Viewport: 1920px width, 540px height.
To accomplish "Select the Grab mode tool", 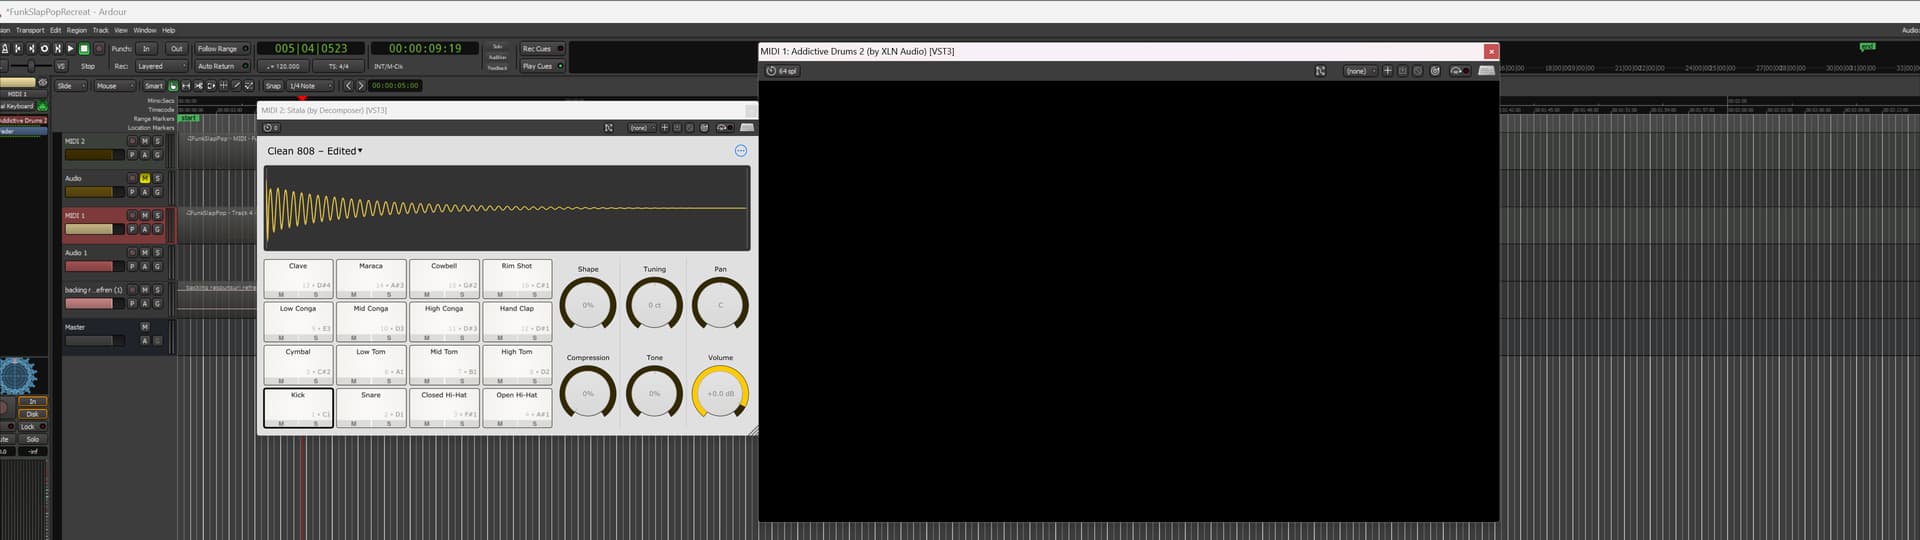I will click(x=173, y=86).
